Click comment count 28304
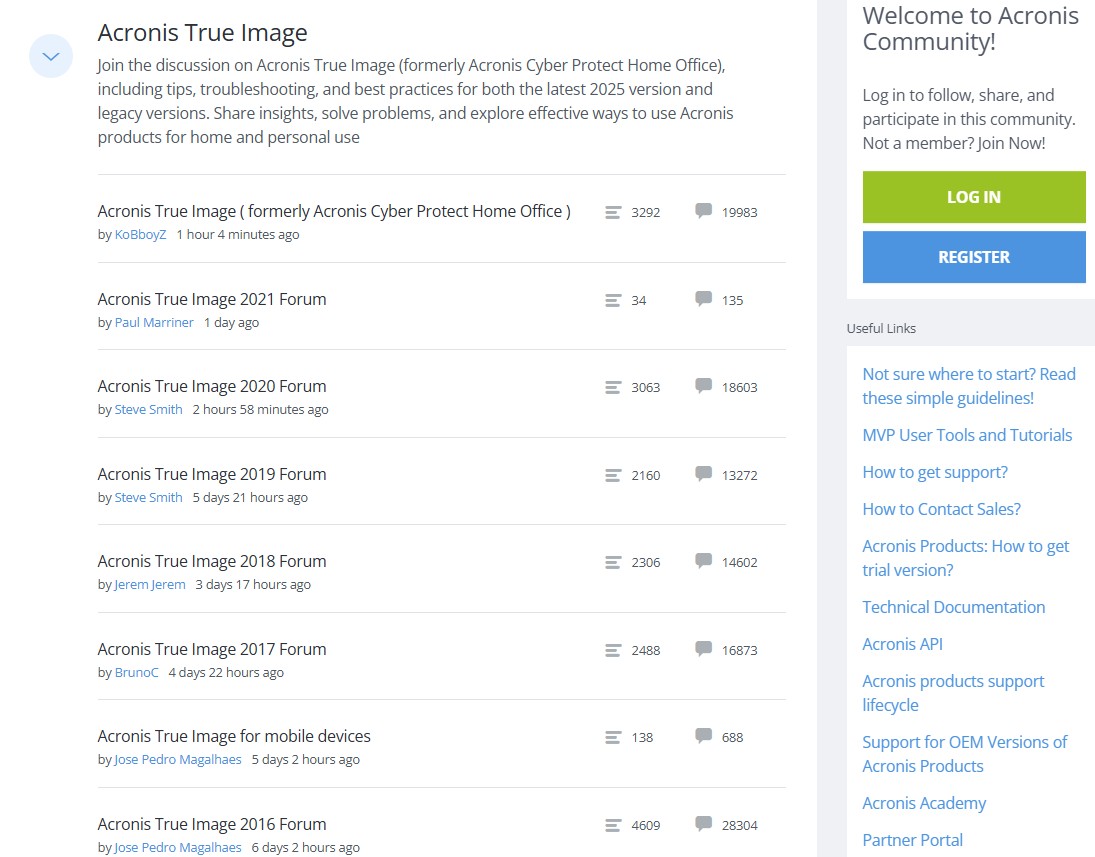 740,826
